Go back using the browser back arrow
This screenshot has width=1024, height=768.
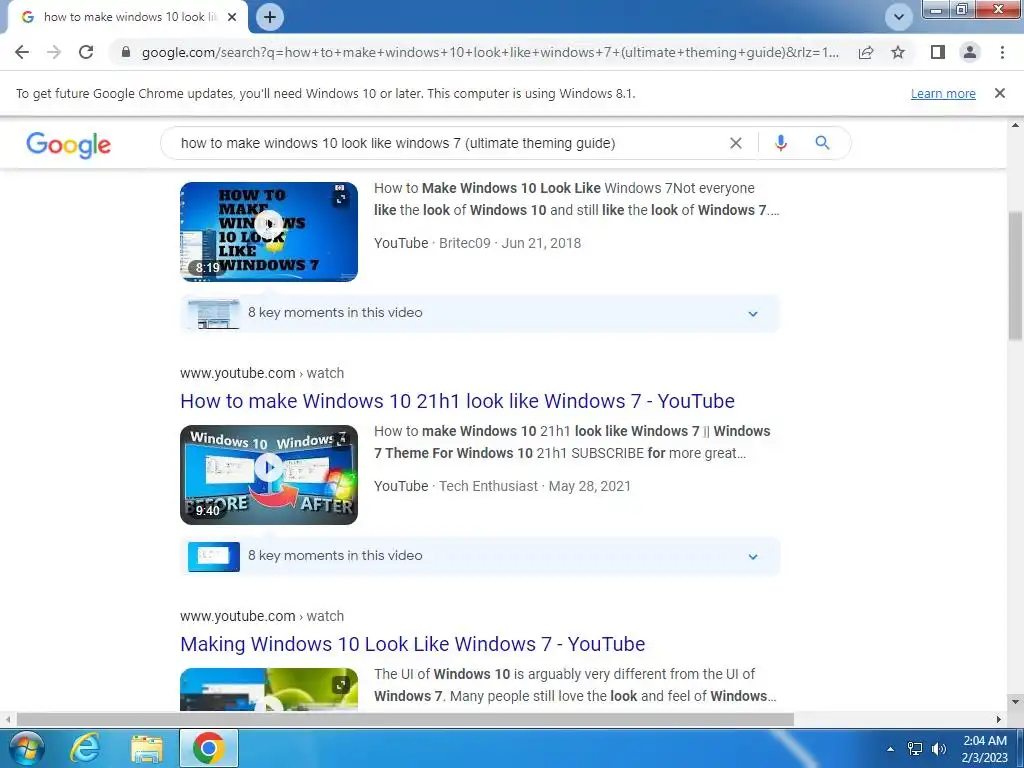(22, 52)
